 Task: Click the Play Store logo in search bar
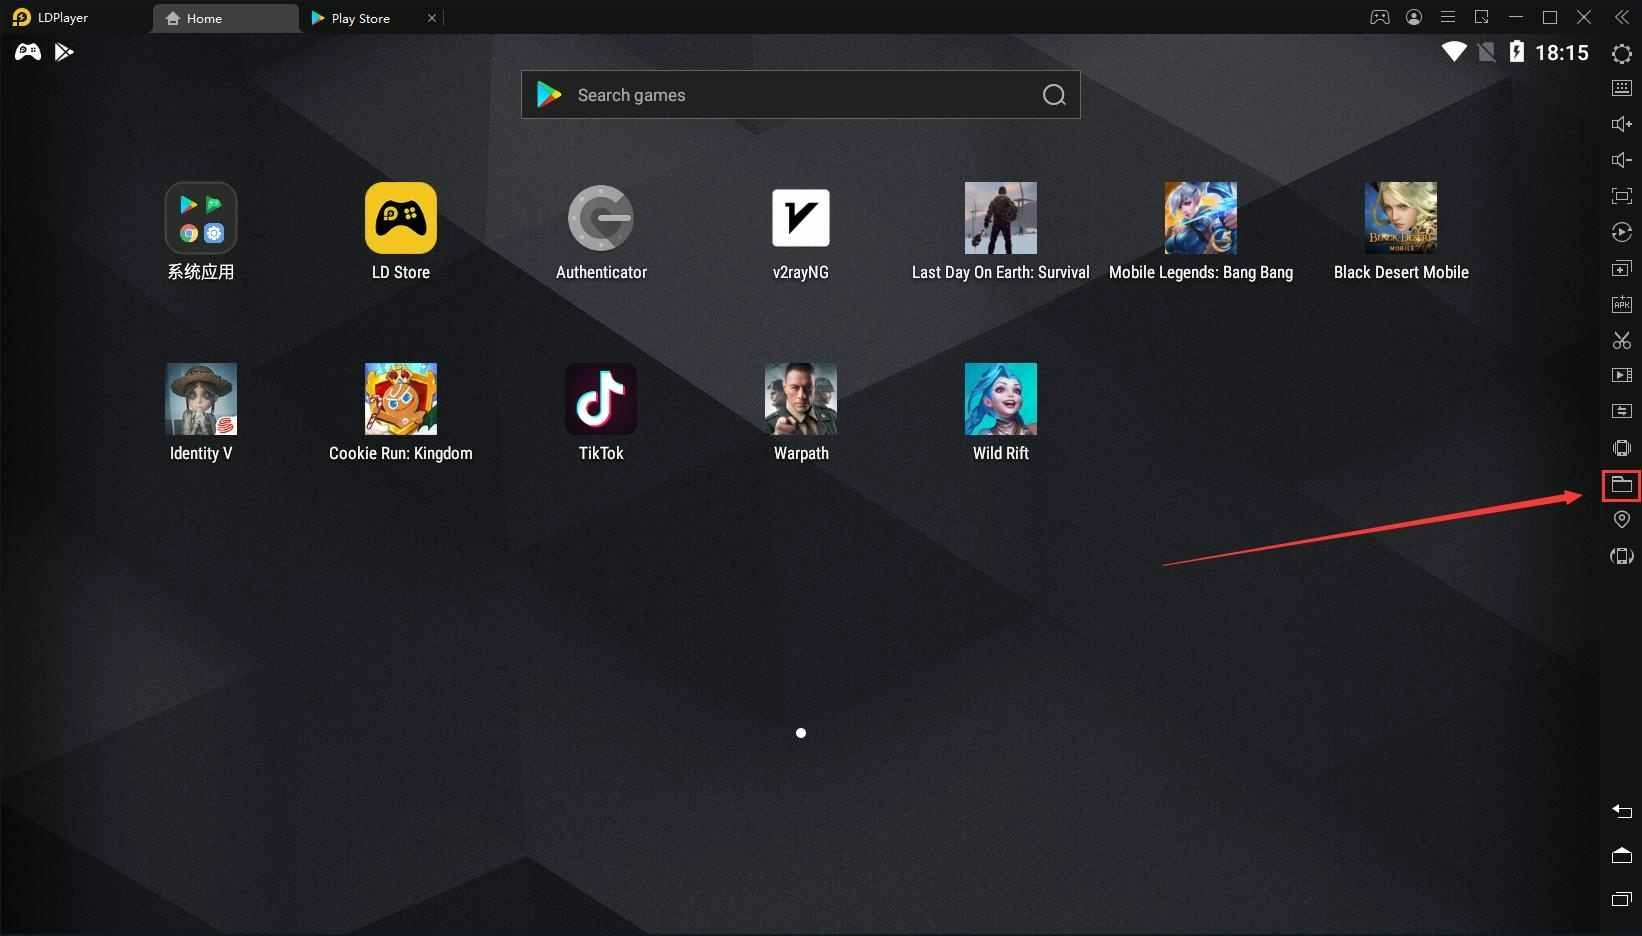click(549, 95)
